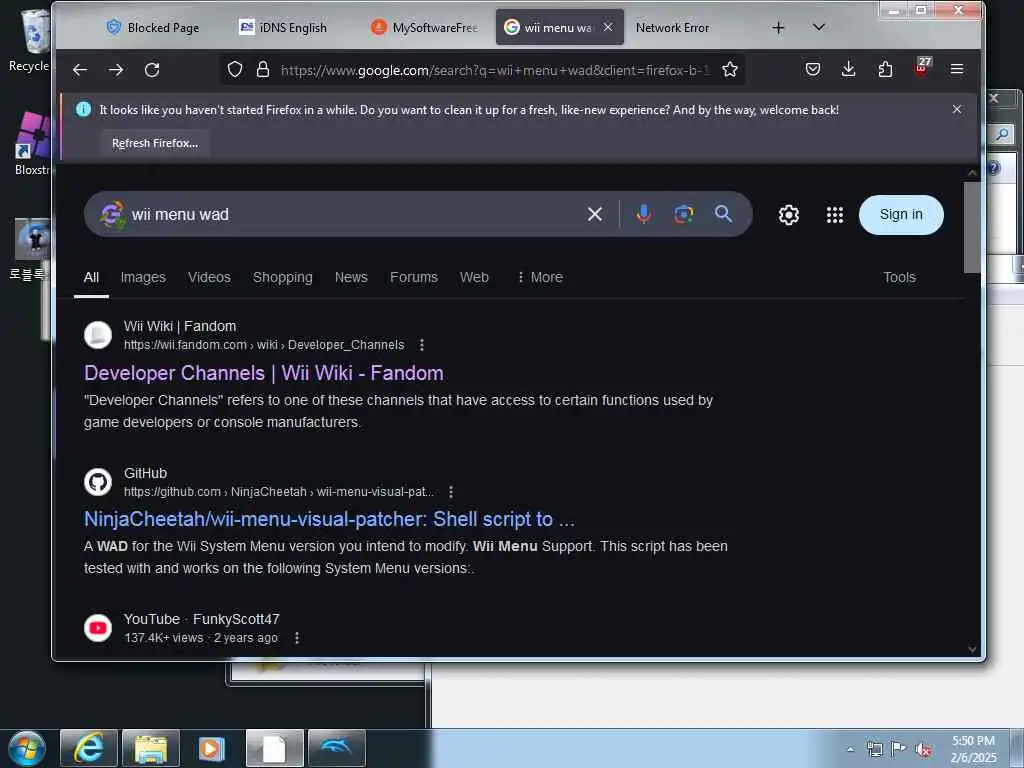
Task: Click the URL address bar field
Action: pyautogui.click(x=493, y=70)
